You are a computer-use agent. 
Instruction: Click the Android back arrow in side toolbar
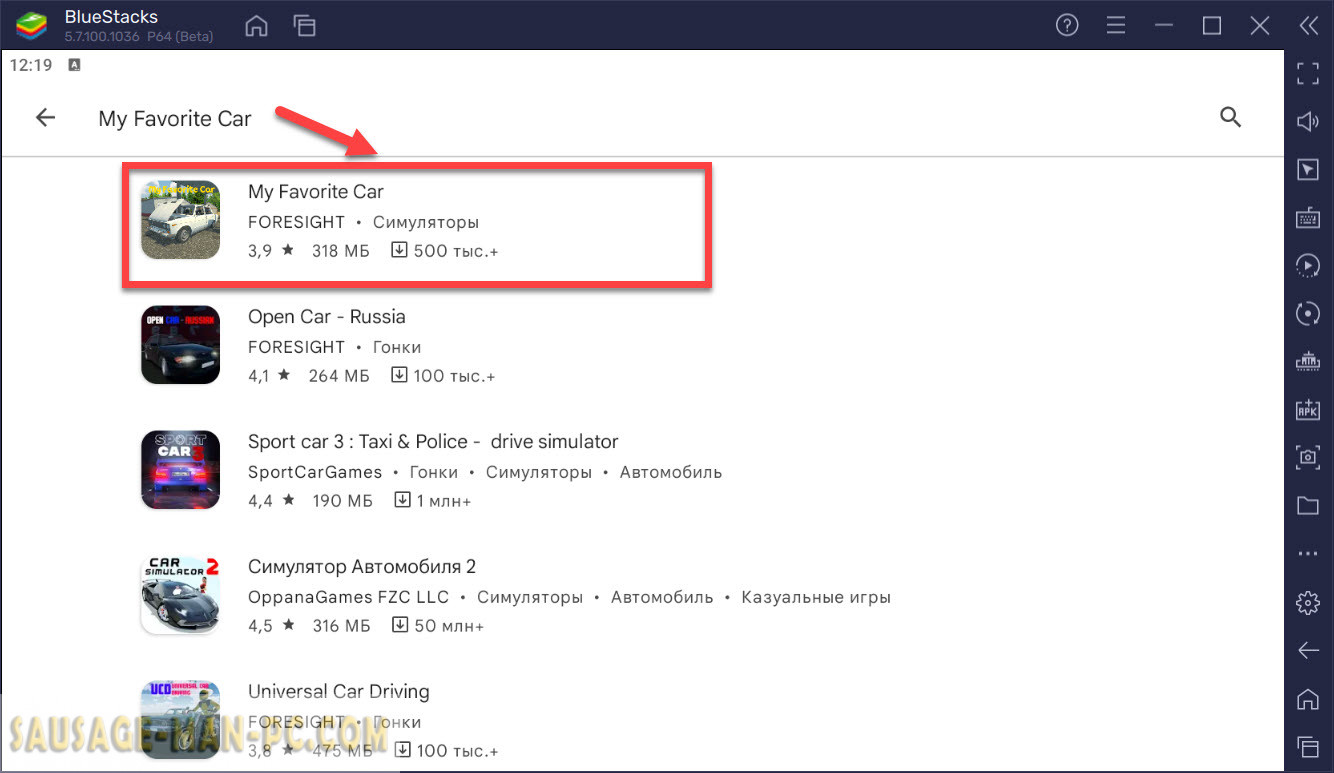(x=1308, y=651)
